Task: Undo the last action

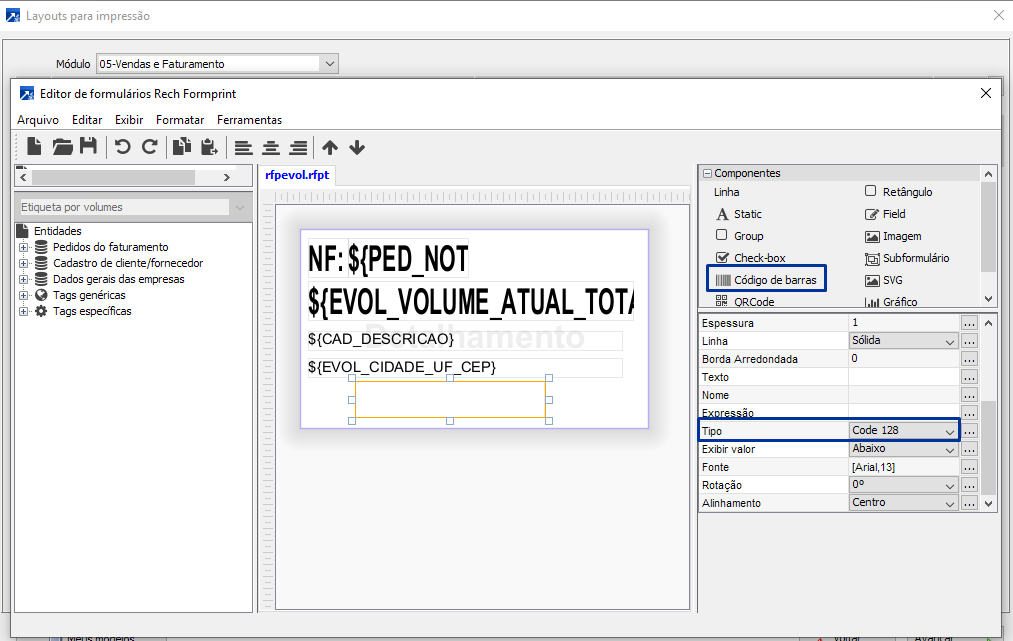Action: coord(122,147)
